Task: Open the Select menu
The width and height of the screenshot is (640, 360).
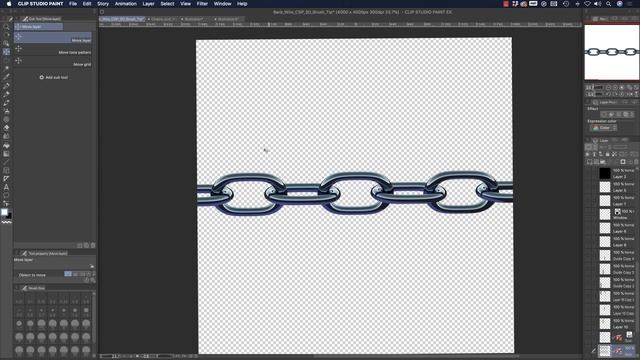Action: pyautogui.click(x=167, y=4)
